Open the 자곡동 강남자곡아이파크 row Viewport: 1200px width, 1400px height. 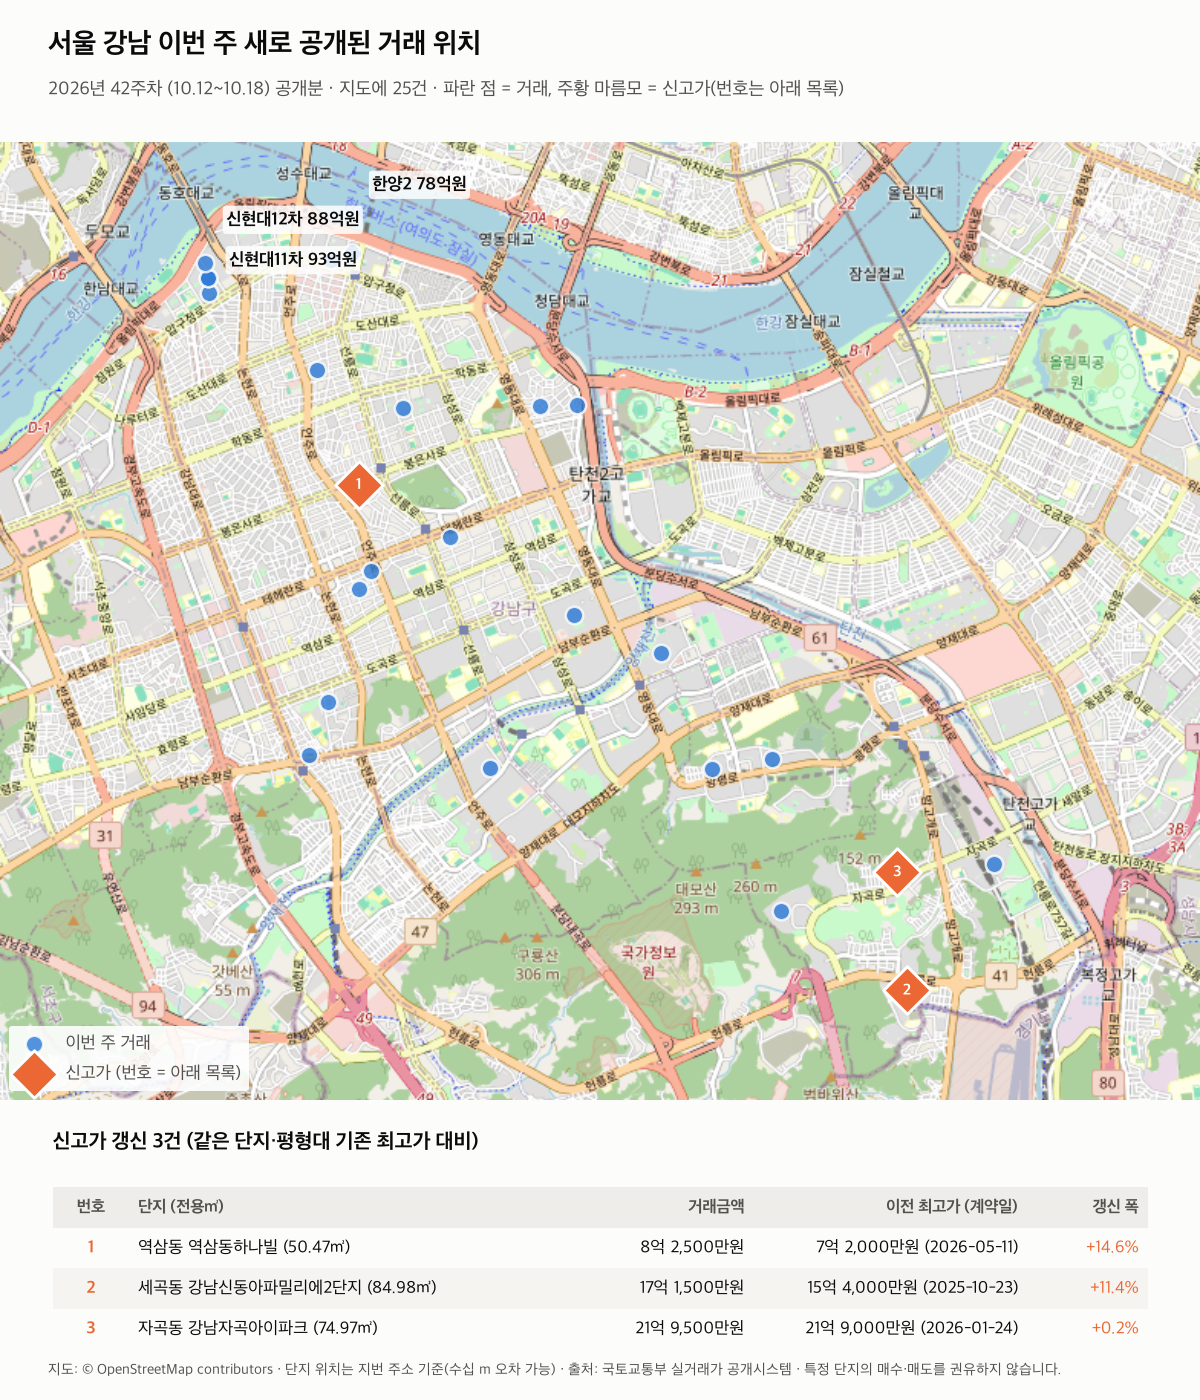pos(600,1328)
